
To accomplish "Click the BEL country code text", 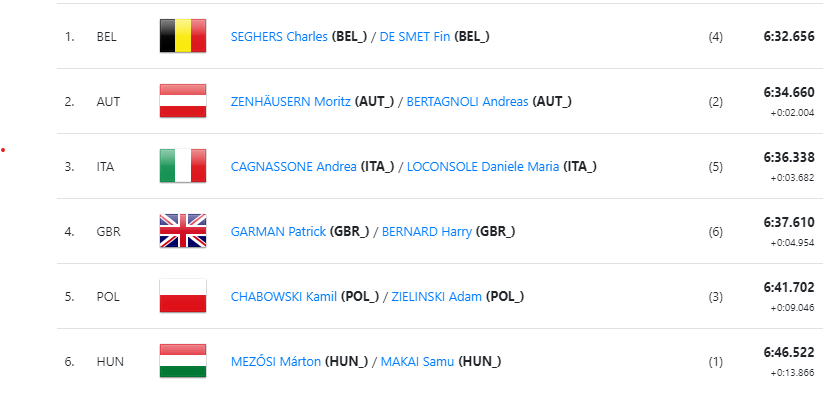I will [107, 37].
